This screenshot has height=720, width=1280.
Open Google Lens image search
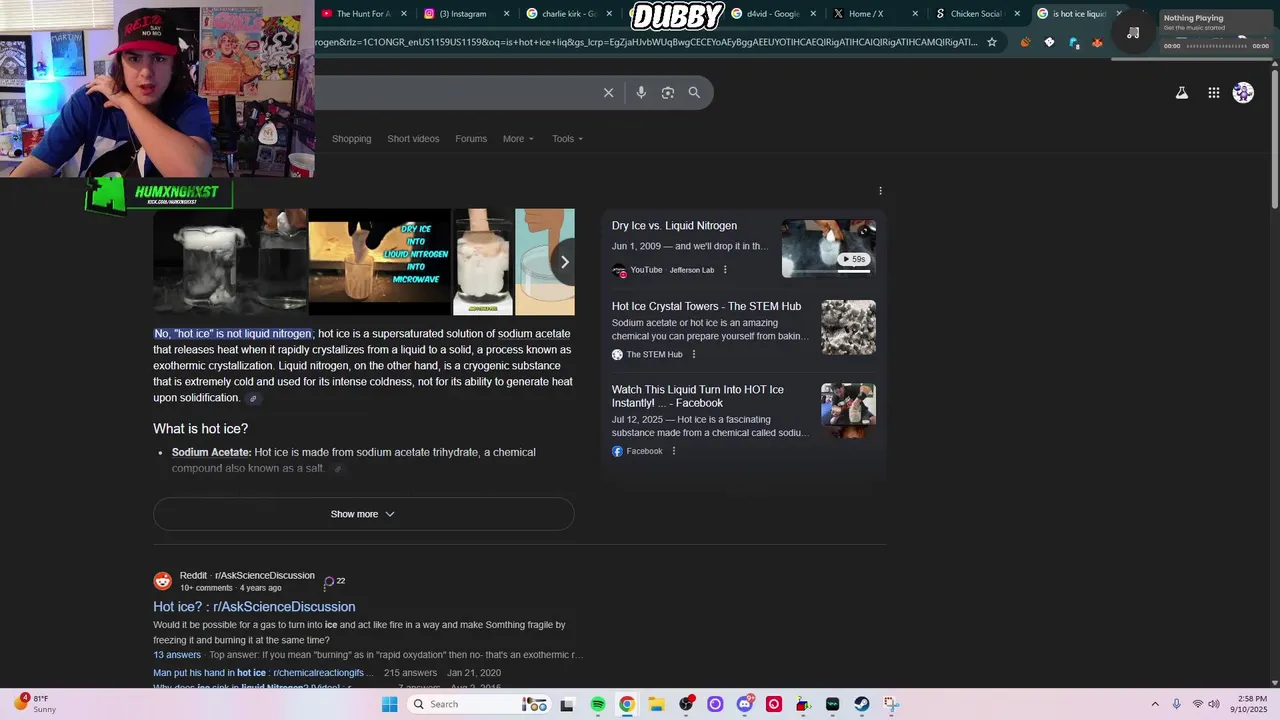(668, 93)
